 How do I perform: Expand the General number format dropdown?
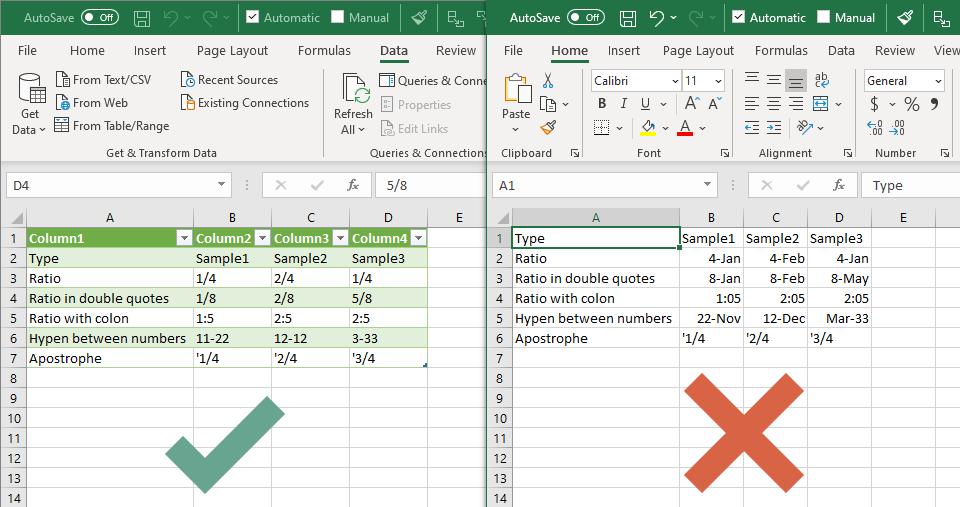(x=938, y=81)
